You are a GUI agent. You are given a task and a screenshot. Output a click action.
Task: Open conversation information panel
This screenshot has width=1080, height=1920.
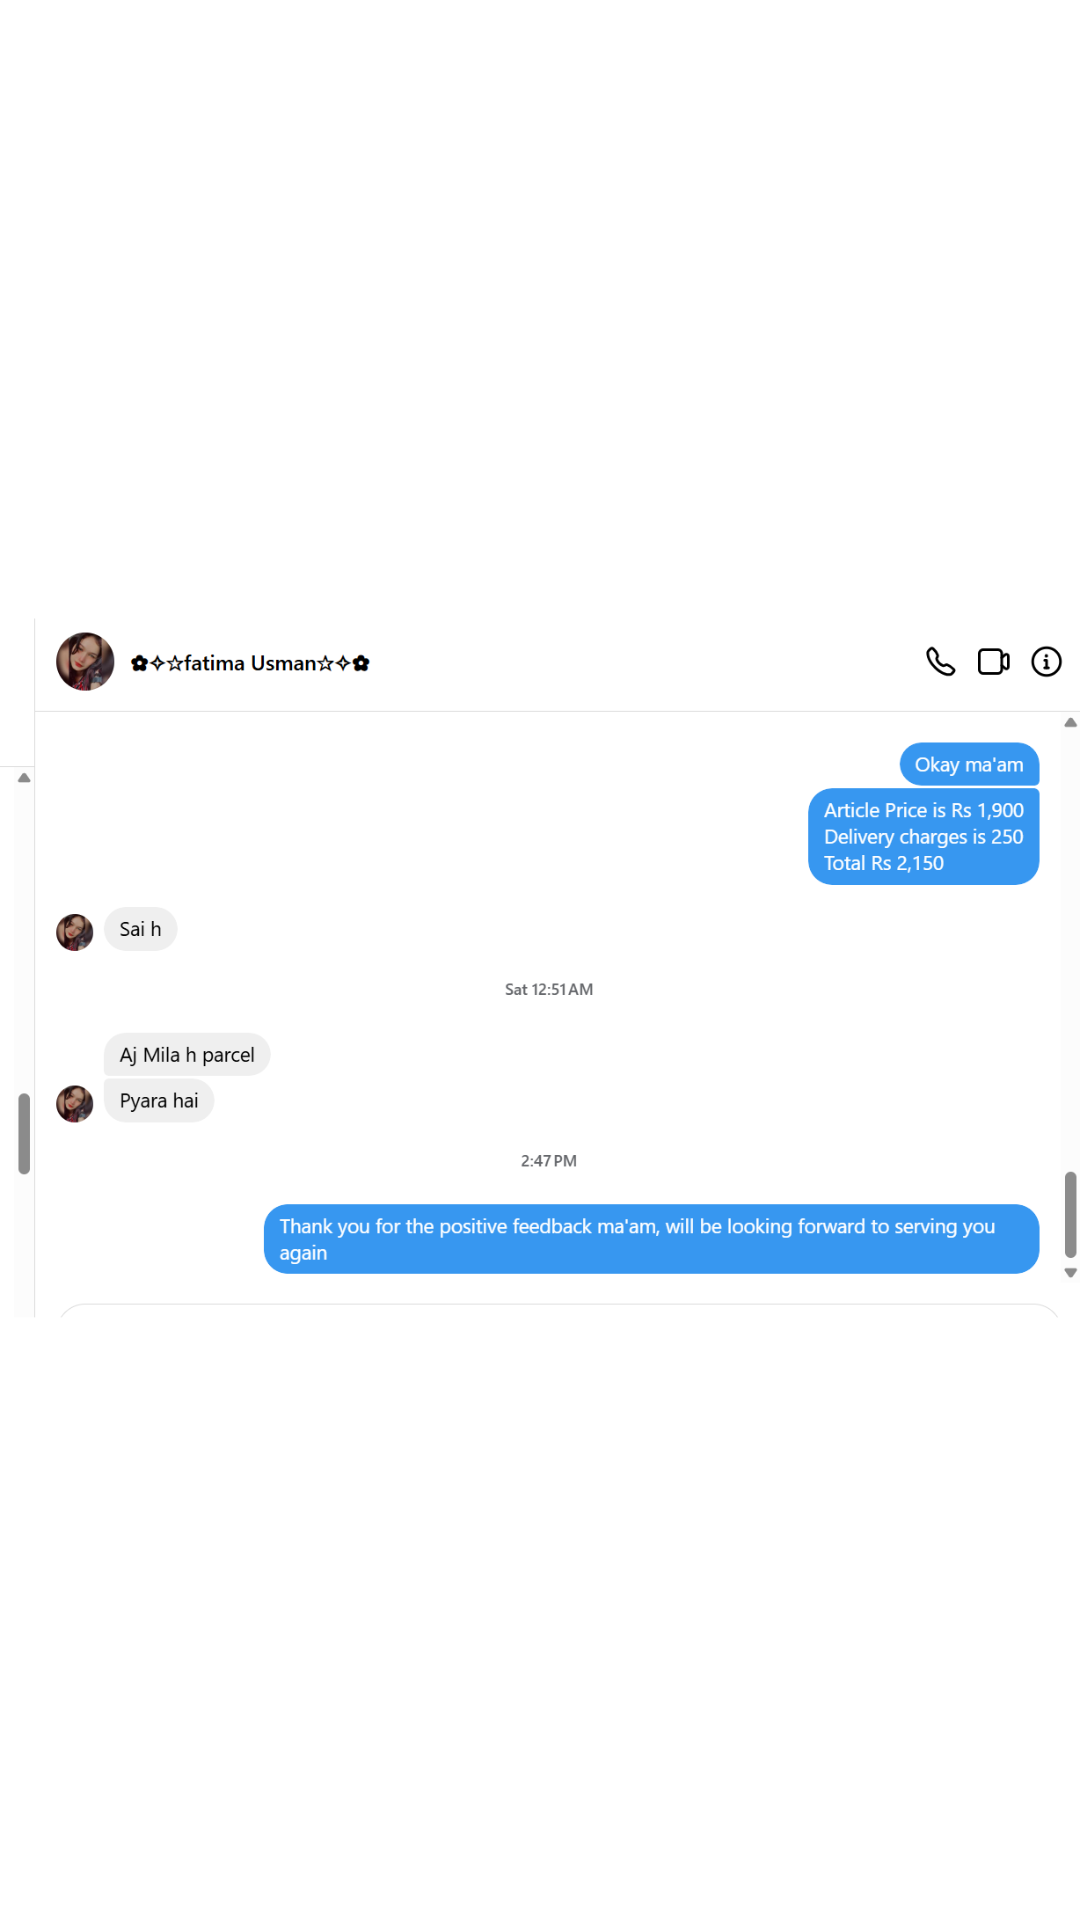click(1046, 662)
